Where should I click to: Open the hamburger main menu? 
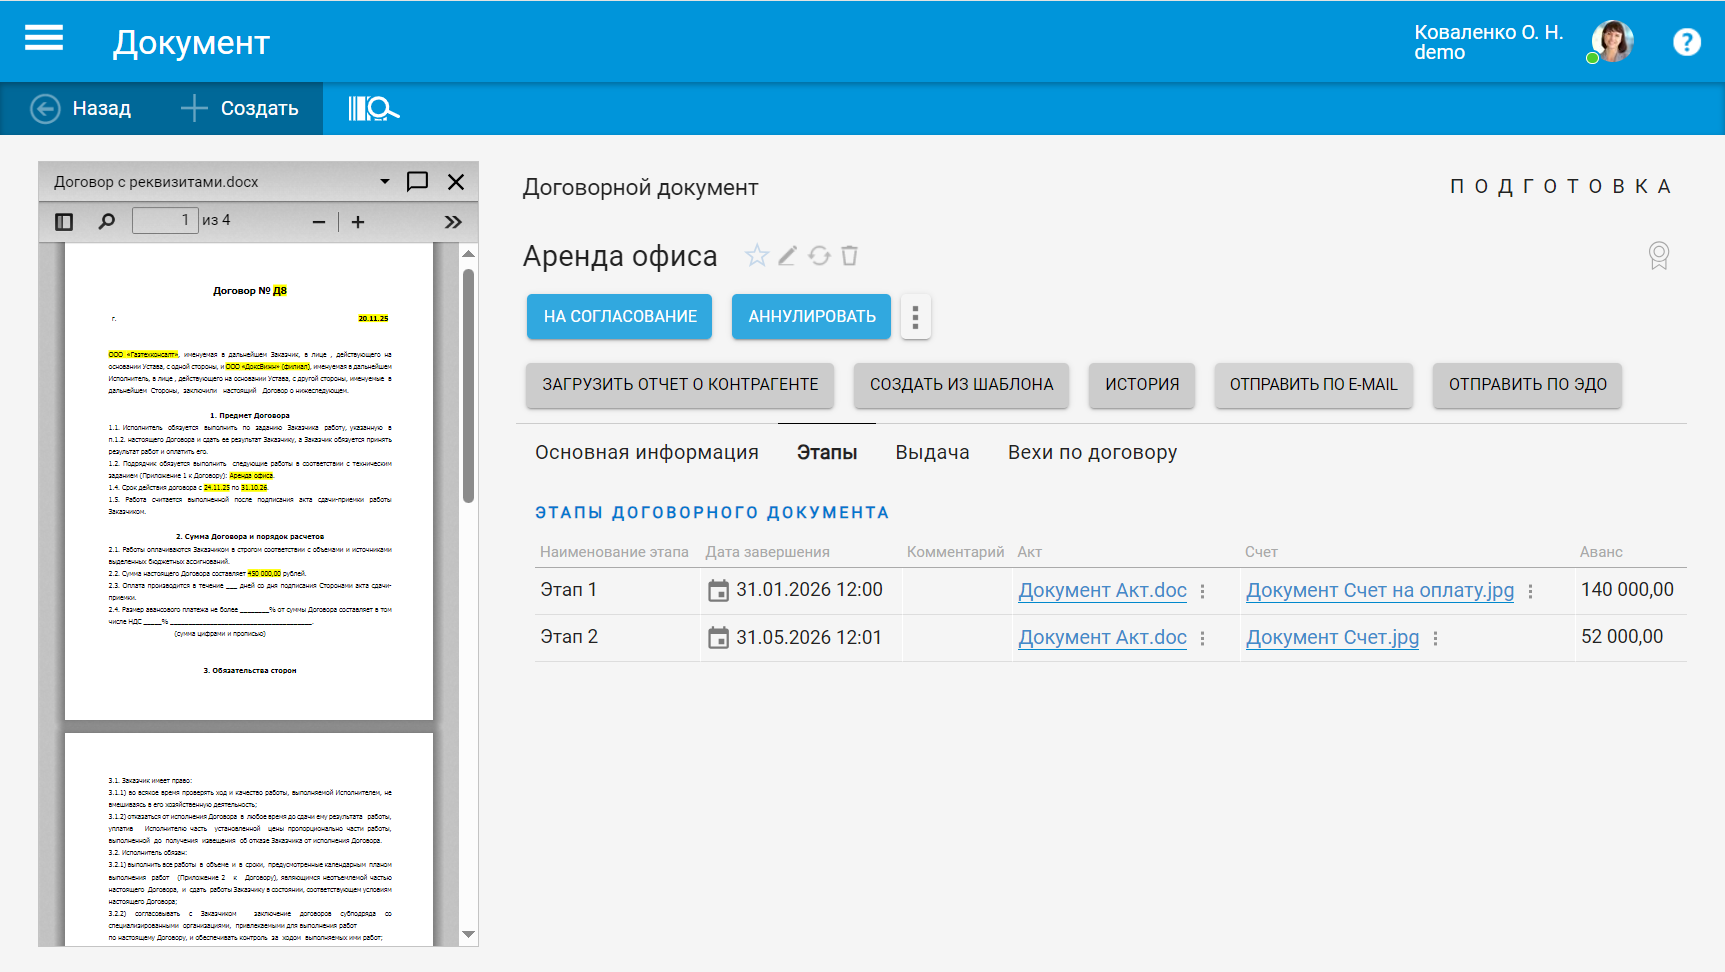[x=44, y=39]
